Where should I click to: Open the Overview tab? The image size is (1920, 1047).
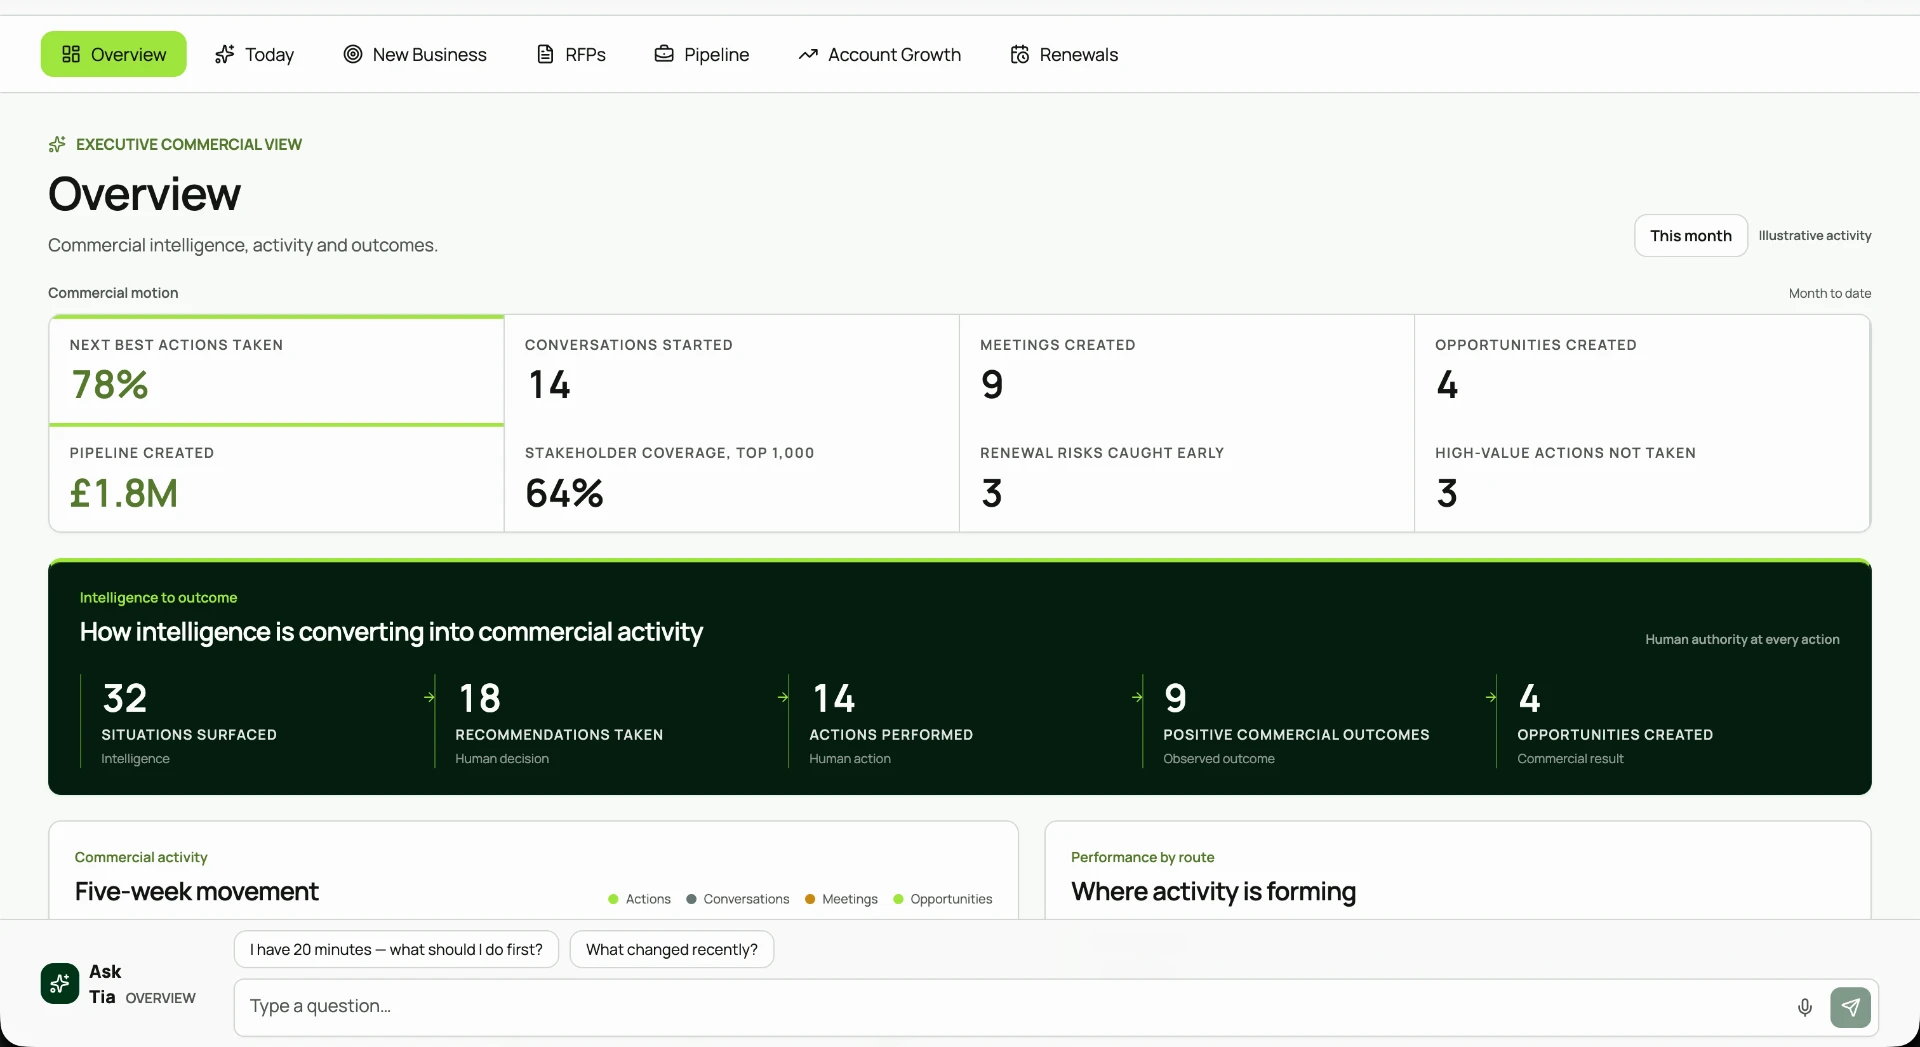click(x=113, y=54)
